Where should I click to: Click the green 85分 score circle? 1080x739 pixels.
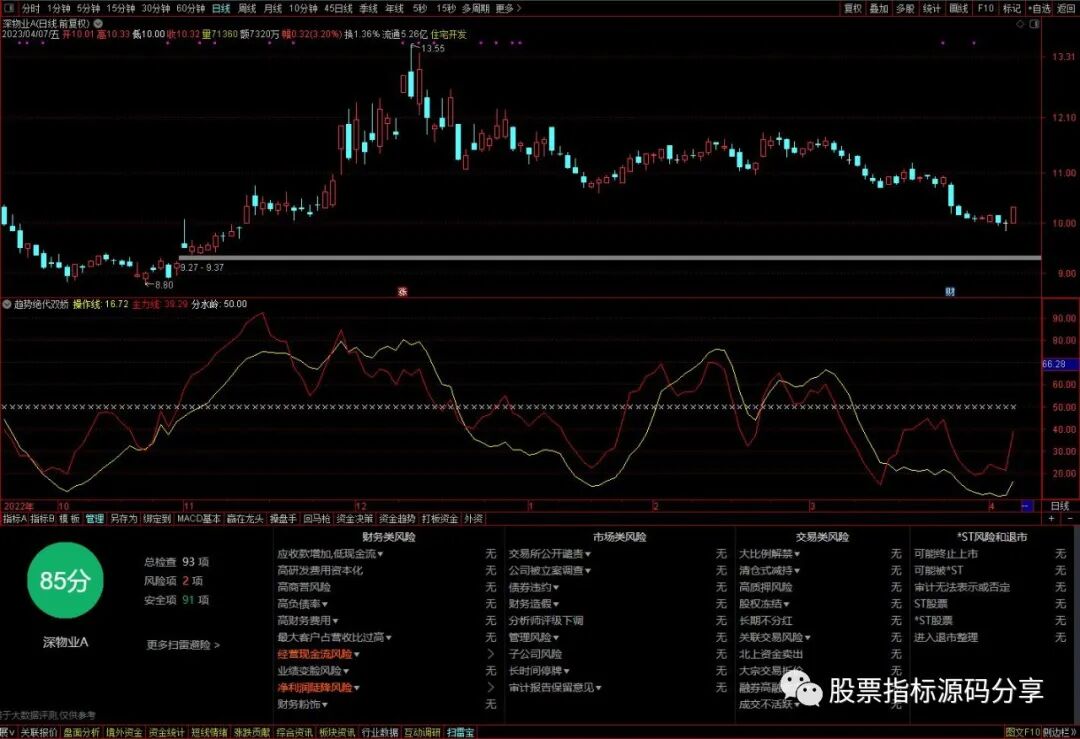click(x=65, y=581)
